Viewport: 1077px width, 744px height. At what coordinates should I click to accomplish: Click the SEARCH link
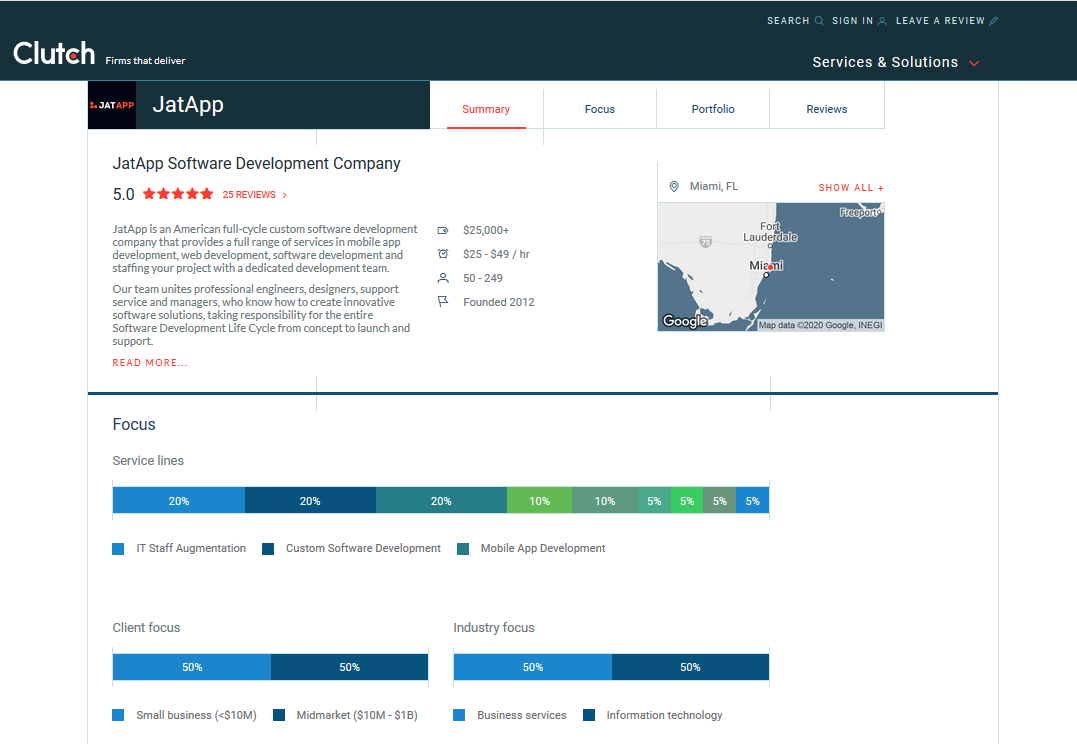pos(788,21)
